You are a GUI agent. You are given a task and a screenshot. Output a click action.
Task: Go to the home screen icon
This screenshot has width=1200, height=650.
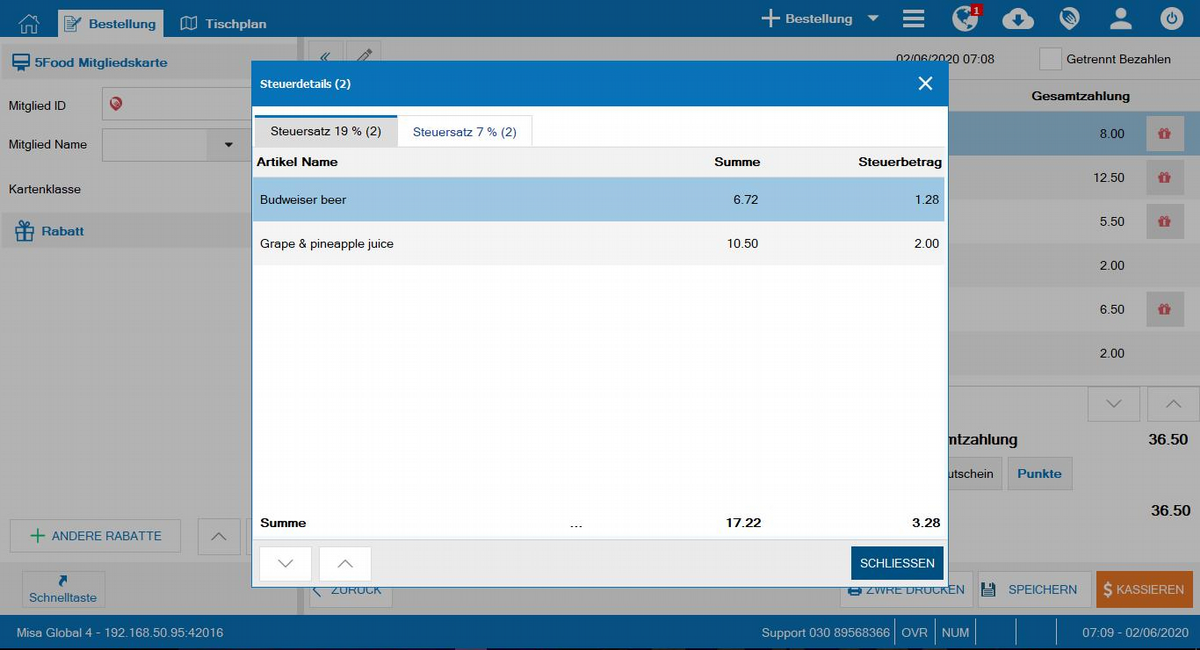29,22
